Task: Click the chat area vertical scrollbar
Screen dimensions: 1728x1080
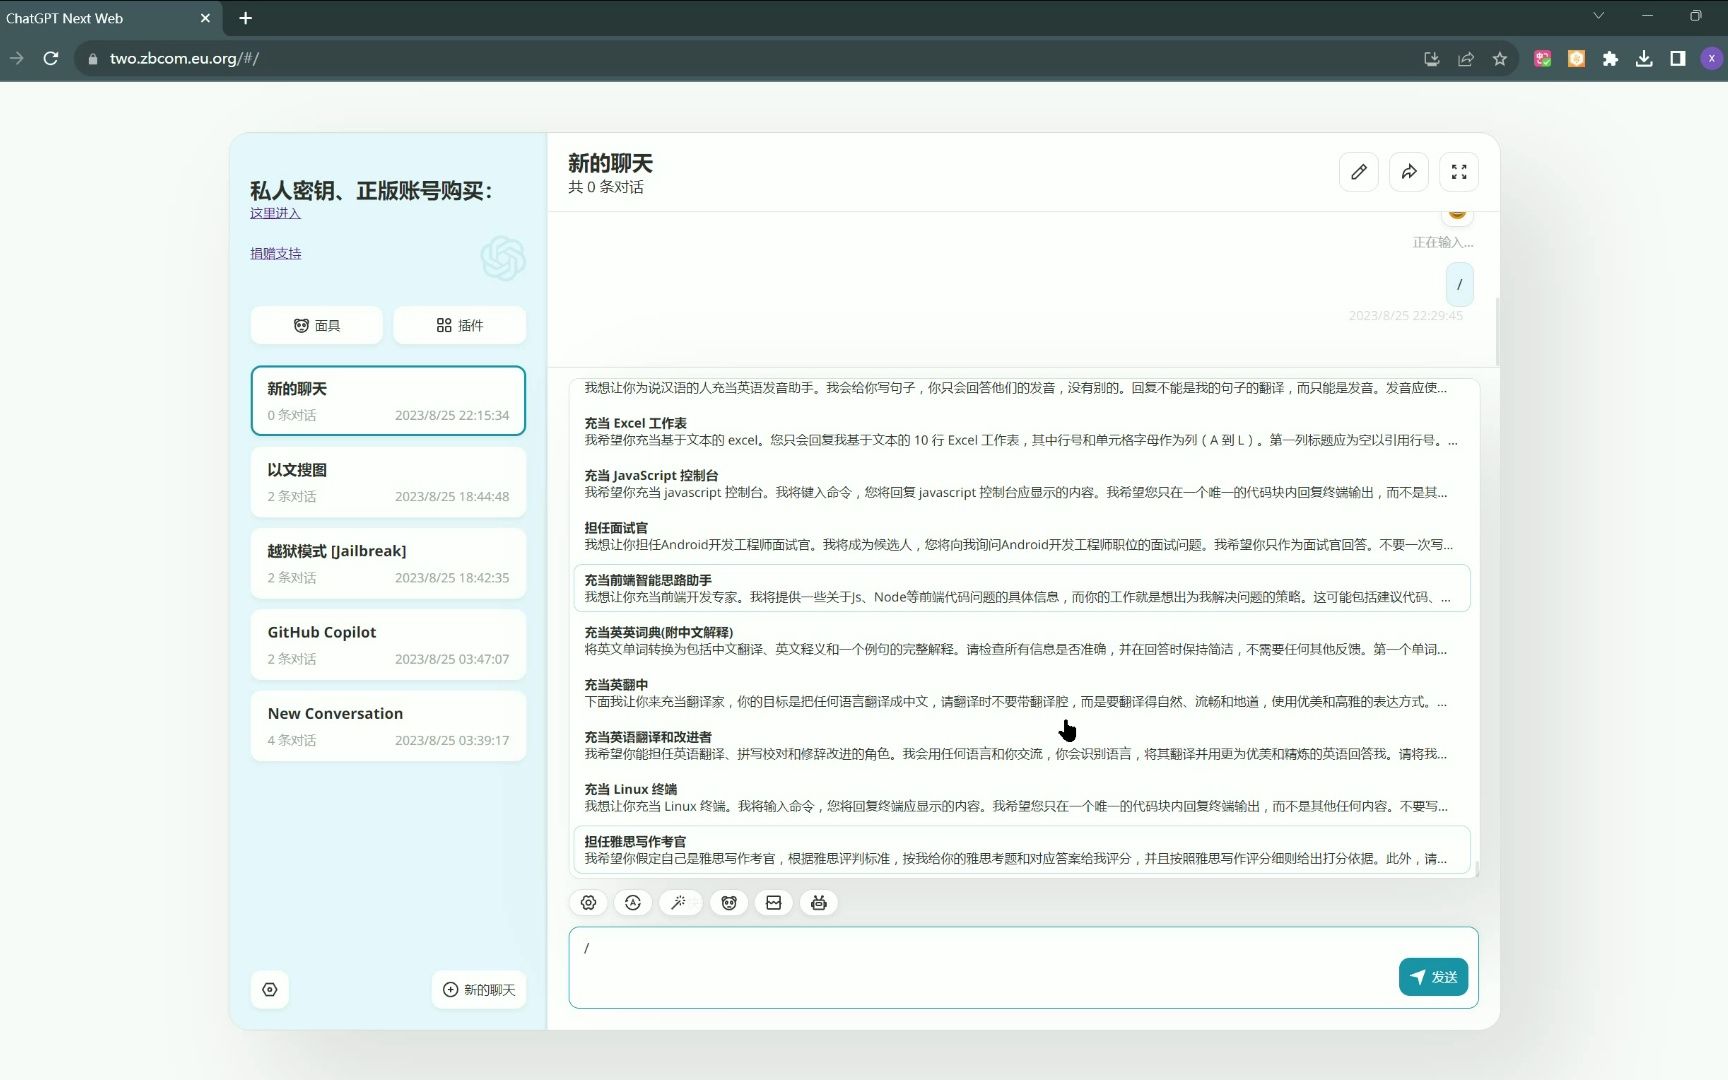Action: pos(1496,332)
